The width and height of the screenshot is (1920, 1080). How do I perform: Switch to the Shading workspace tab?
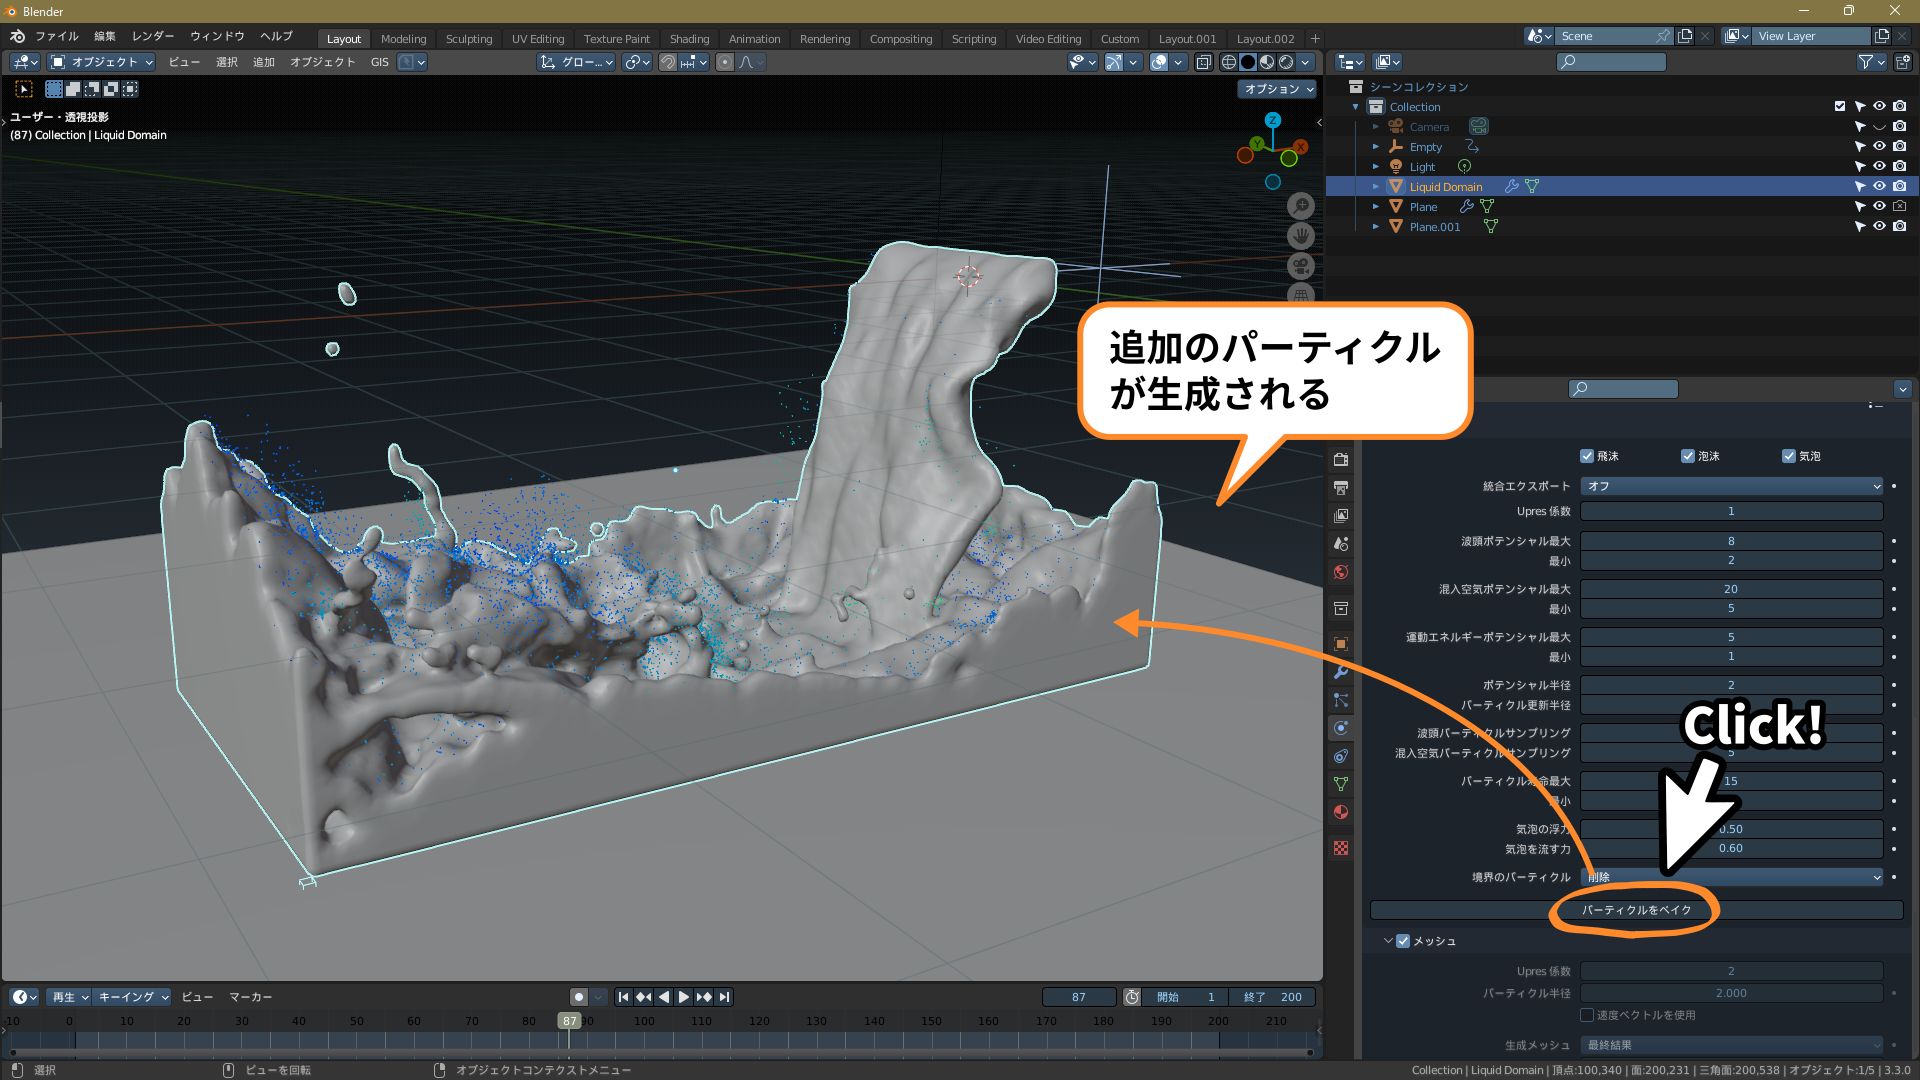point(689,39)
